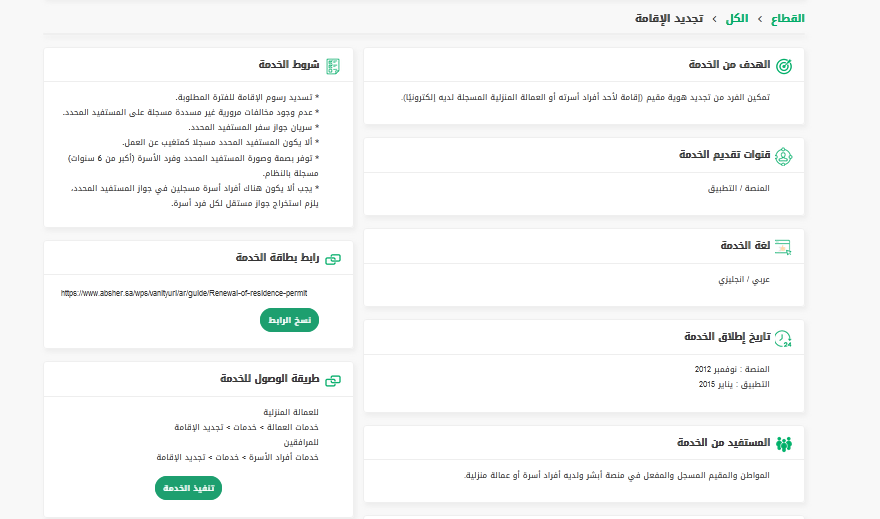This screenshot has height=519, width=880.
Task: Click the شروط الخدمة card heading
Action: click(x=289, y=65)
